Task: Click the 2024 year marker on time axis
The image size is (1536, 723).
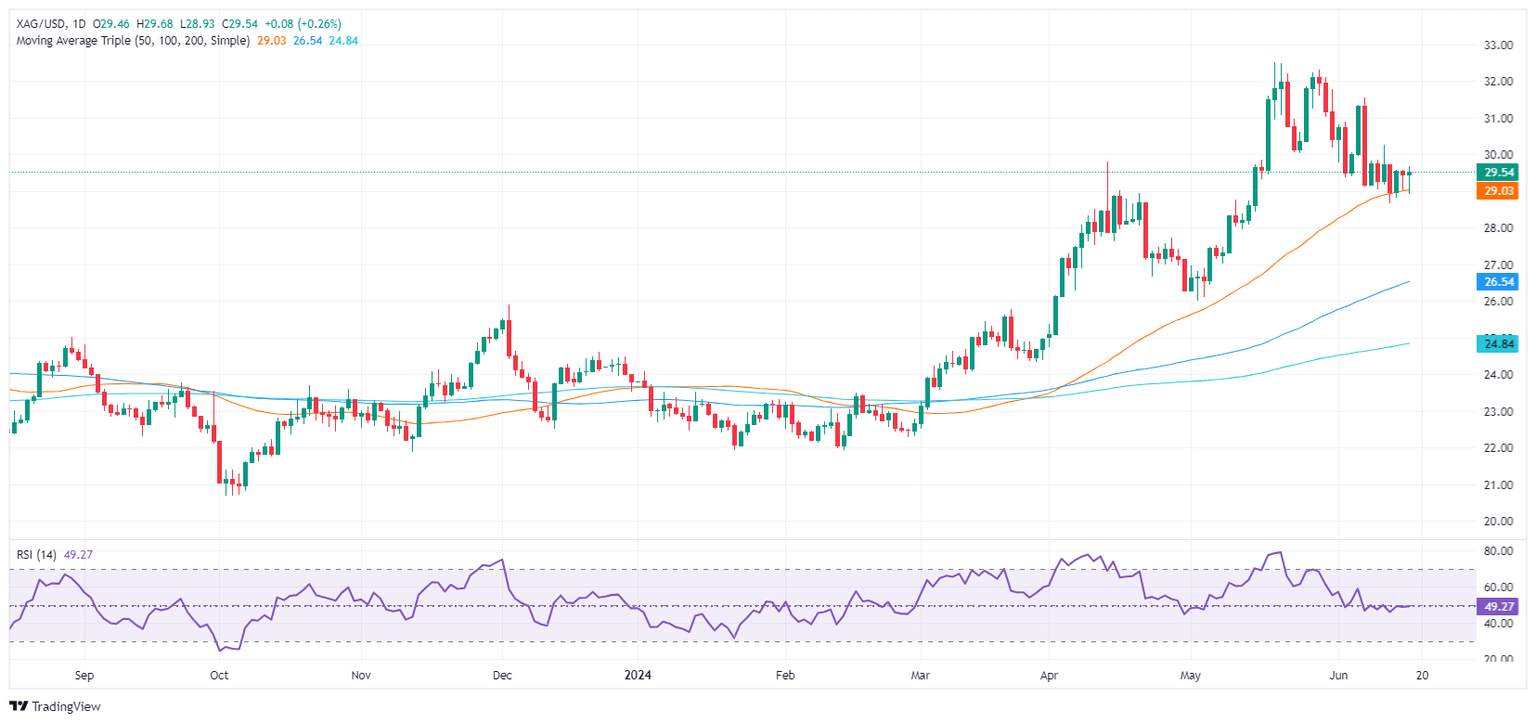Action: pos(636,675)
